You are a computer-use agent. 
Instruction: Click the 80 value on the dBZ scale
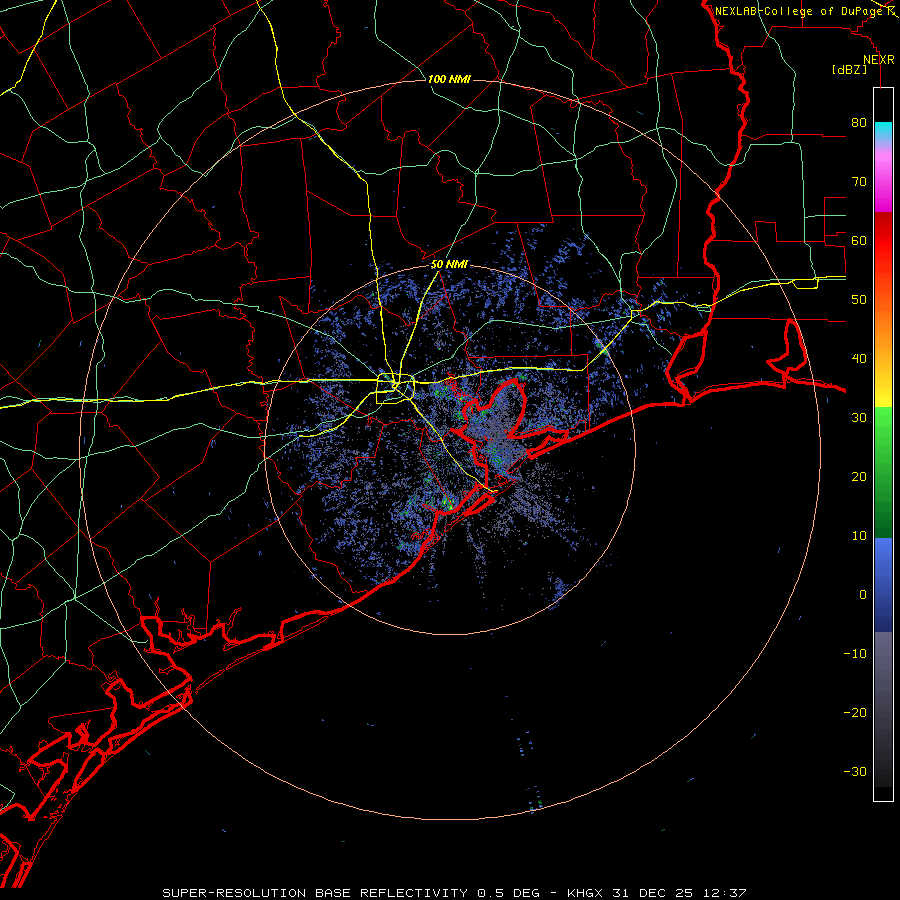[x=859, y=123]
